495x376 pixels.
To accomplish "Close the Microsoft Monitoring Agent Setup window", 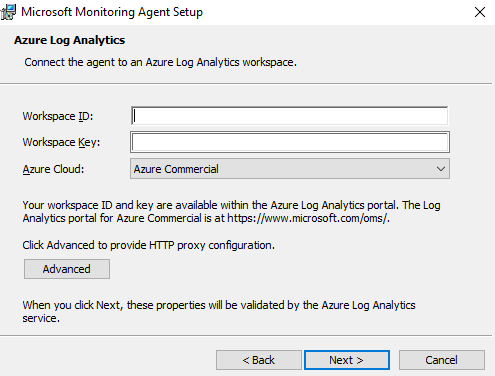I will 480,12.
